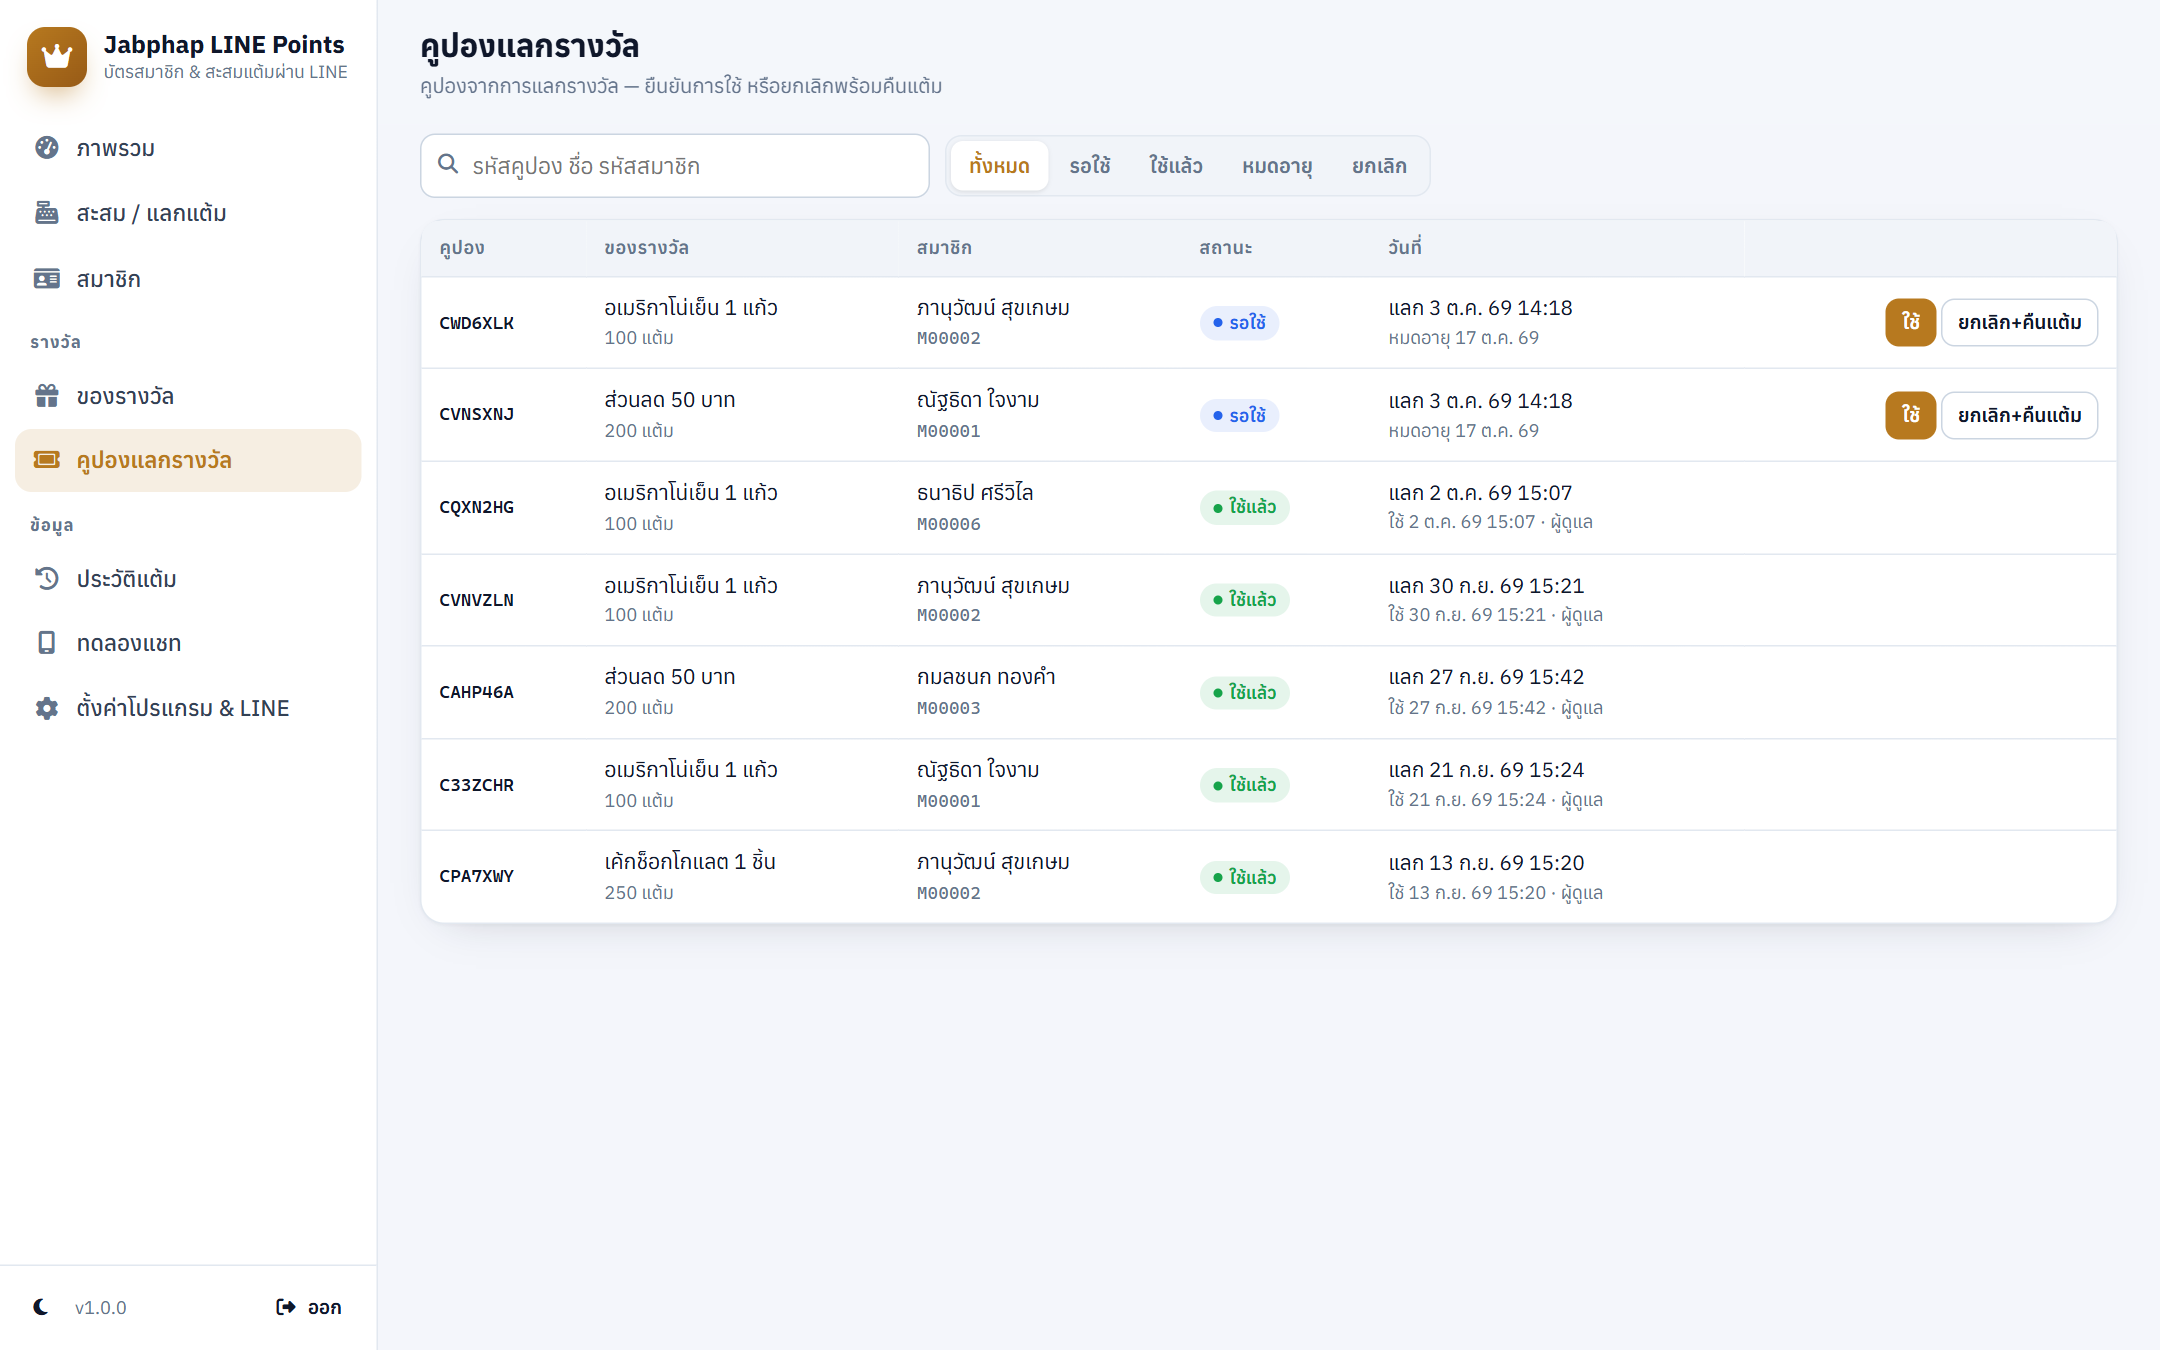Image resolution: width=2160 pixels, height=1350 pixels.
Task: Click the ประวัติแต้ม history icon
Action: tap(47, 579)
